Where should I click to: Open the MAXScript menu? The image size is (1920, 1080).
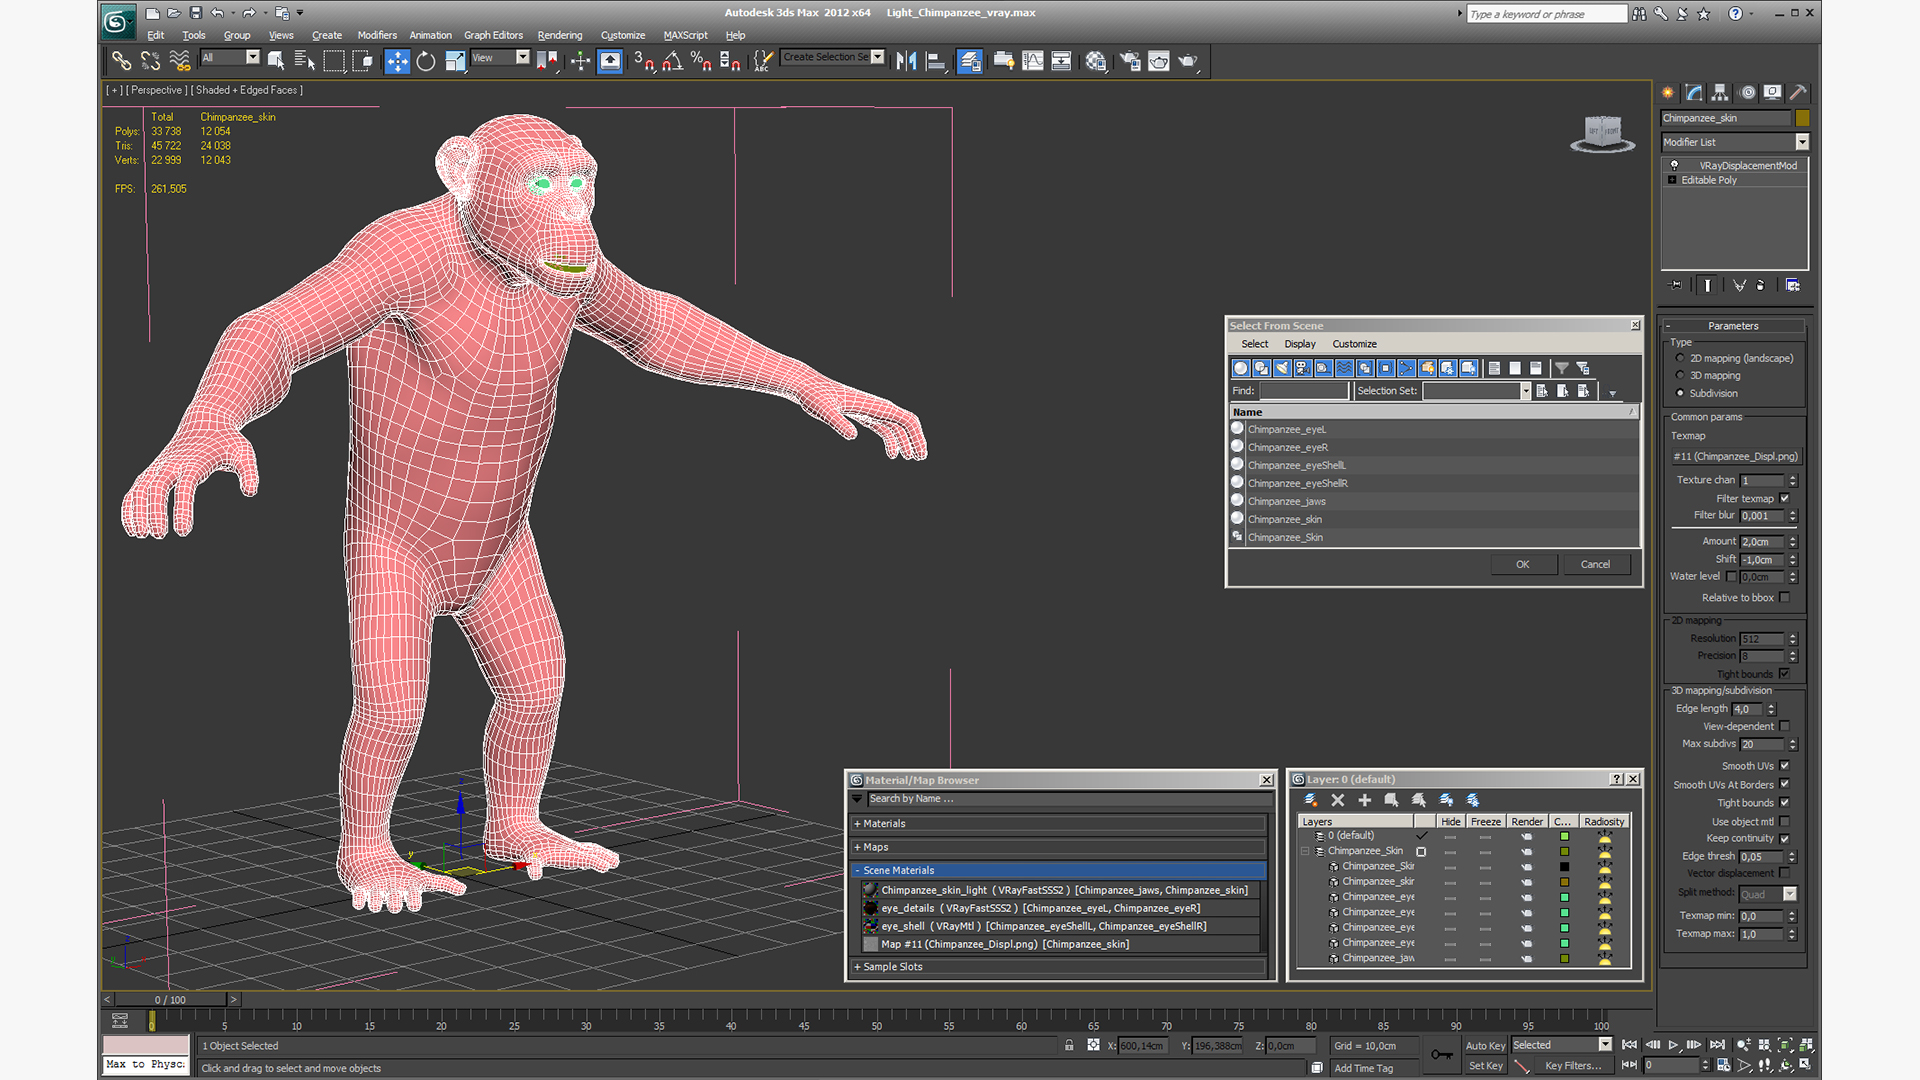pos(685,35)
